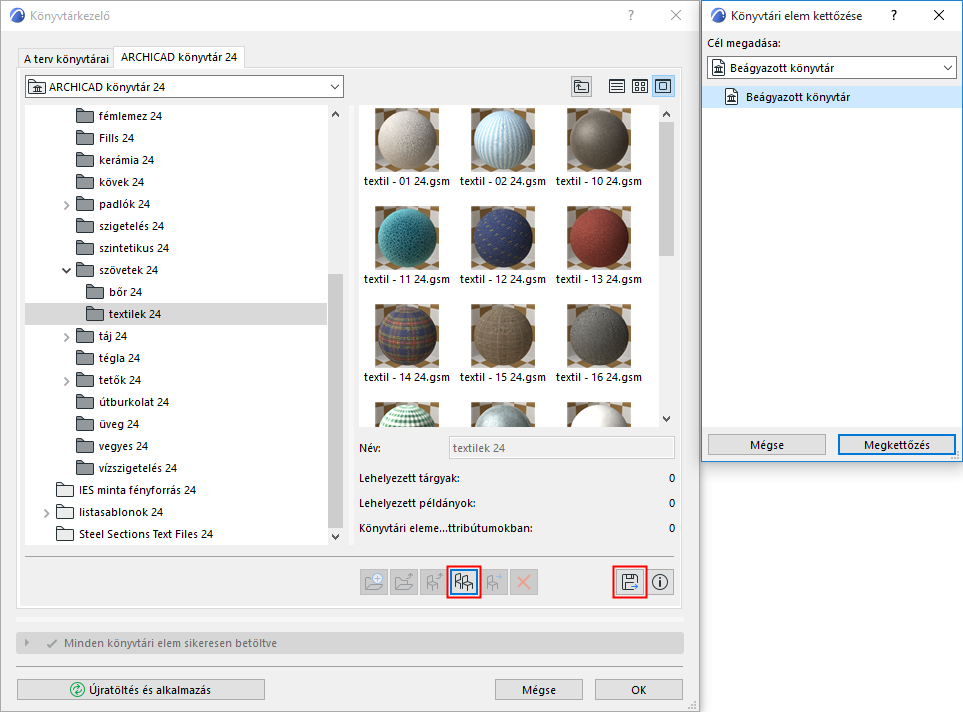Switch to ARCHICAD könyvtár 24 tab
Viewport: 963px width, 712px height.
coord(179,57)
